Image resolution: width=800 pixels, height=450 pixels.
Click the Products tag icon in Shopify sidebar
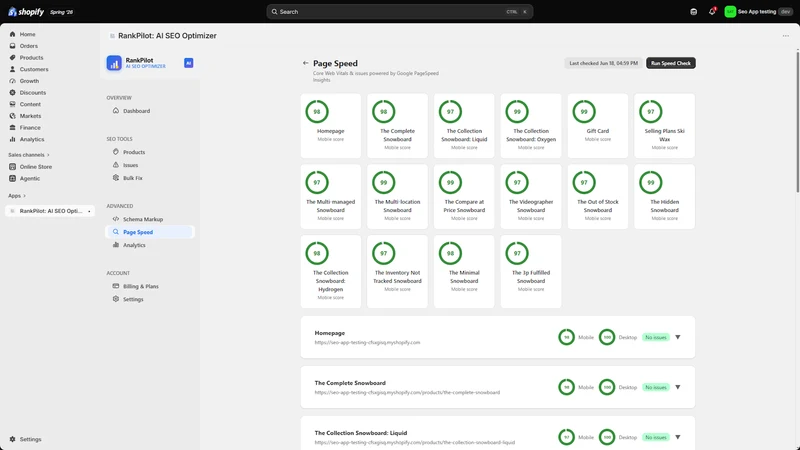tap(12, 58)
